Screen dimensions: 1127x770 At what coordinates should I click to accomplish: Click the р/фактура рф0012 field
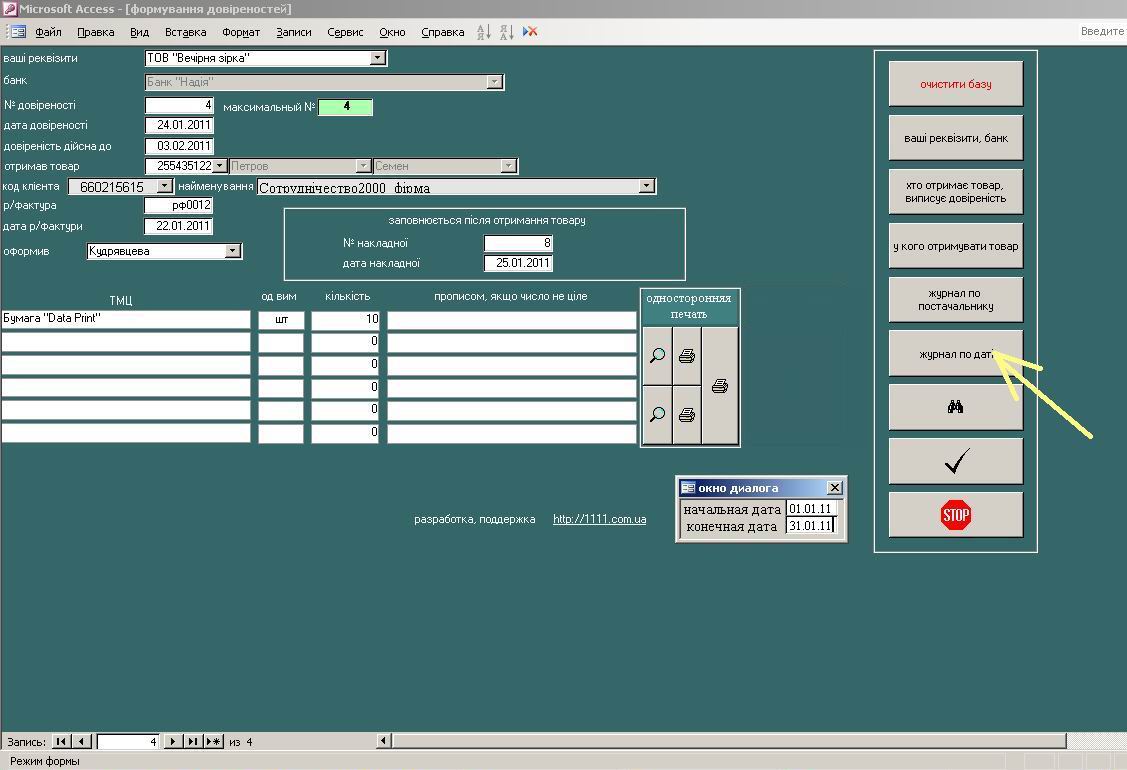[179, 205]
